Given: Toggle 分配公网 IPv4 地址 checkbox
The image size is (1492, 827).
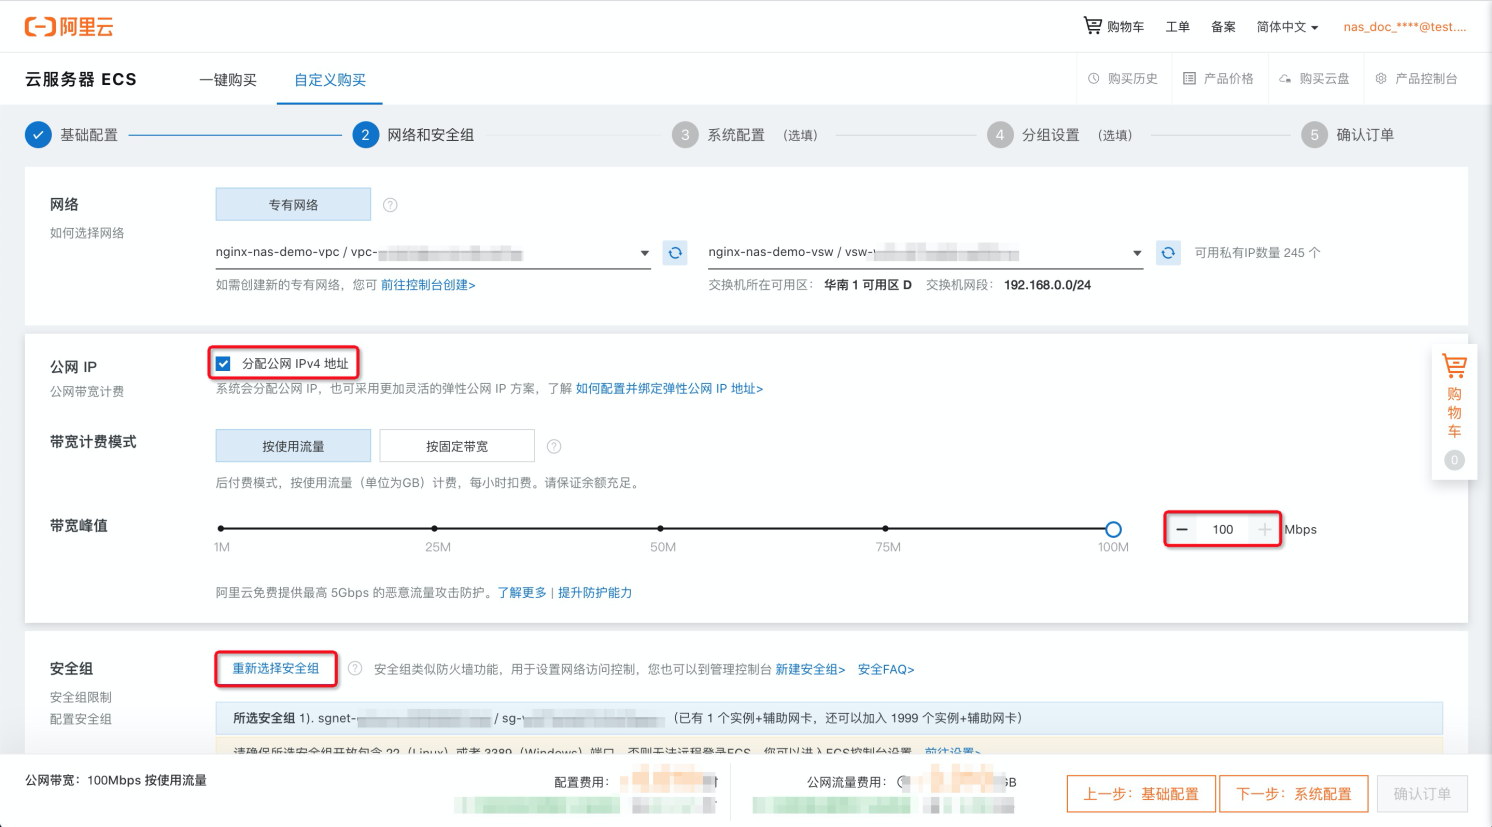Looking at the screenshot, I should pyautogui.click(x=223, y=364).
